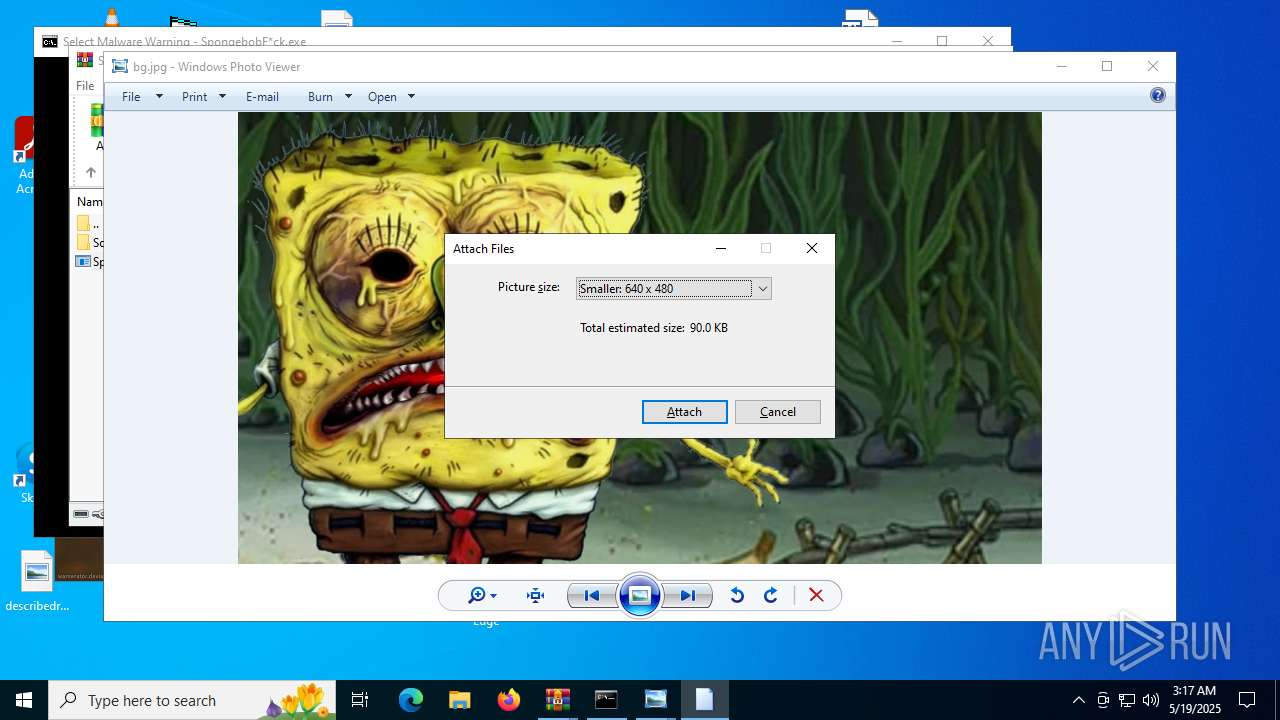The image size is (1280, 720).
Task: Cancel the Attach Files dialog
Action: tap(777, 412)
